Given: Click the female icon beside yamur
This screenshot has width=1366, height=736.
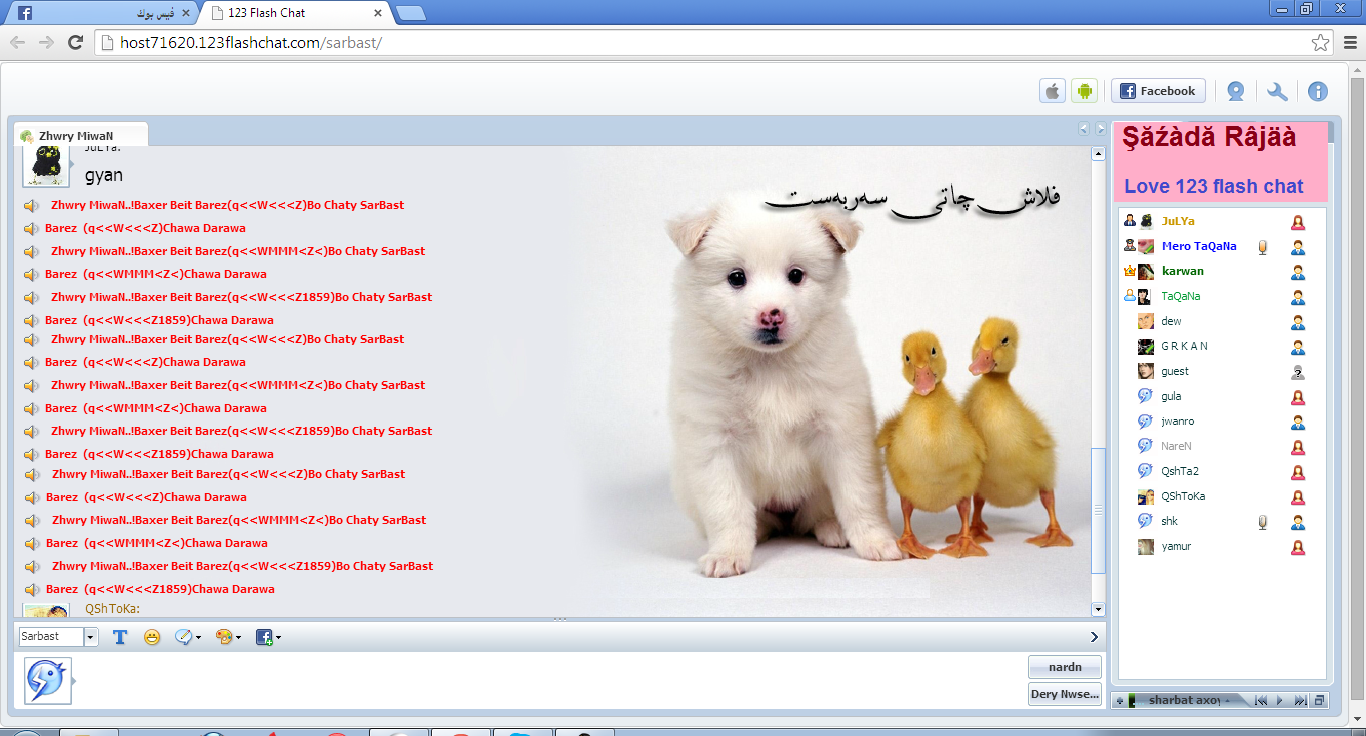Looking at the screenshot, I should 1298,547.
